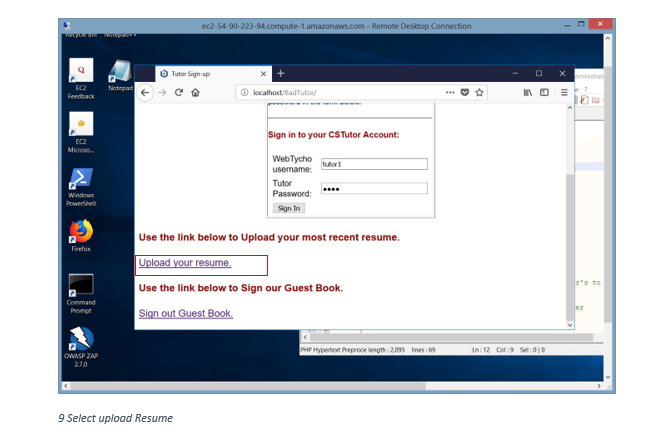Open Windows PowerShell desktop shortcut
This screenshot has width=660, height=445.
[x=81, y=187]
